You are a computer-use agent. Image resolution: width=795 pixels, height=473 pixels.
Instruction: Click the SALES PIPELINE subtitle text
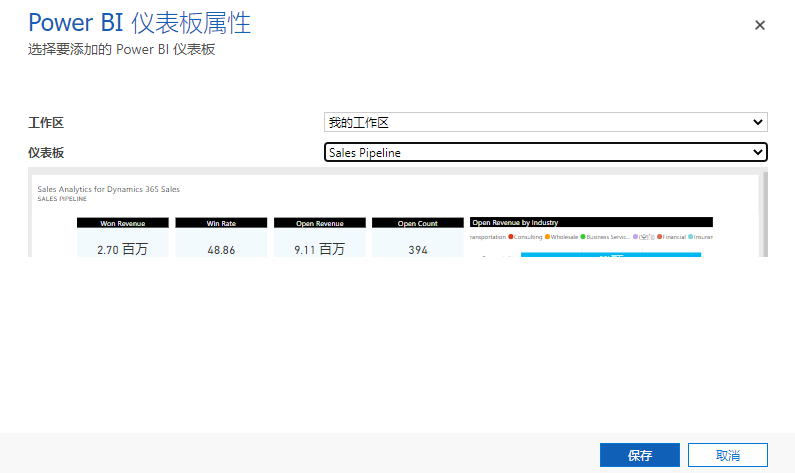(x=62, y=199)
